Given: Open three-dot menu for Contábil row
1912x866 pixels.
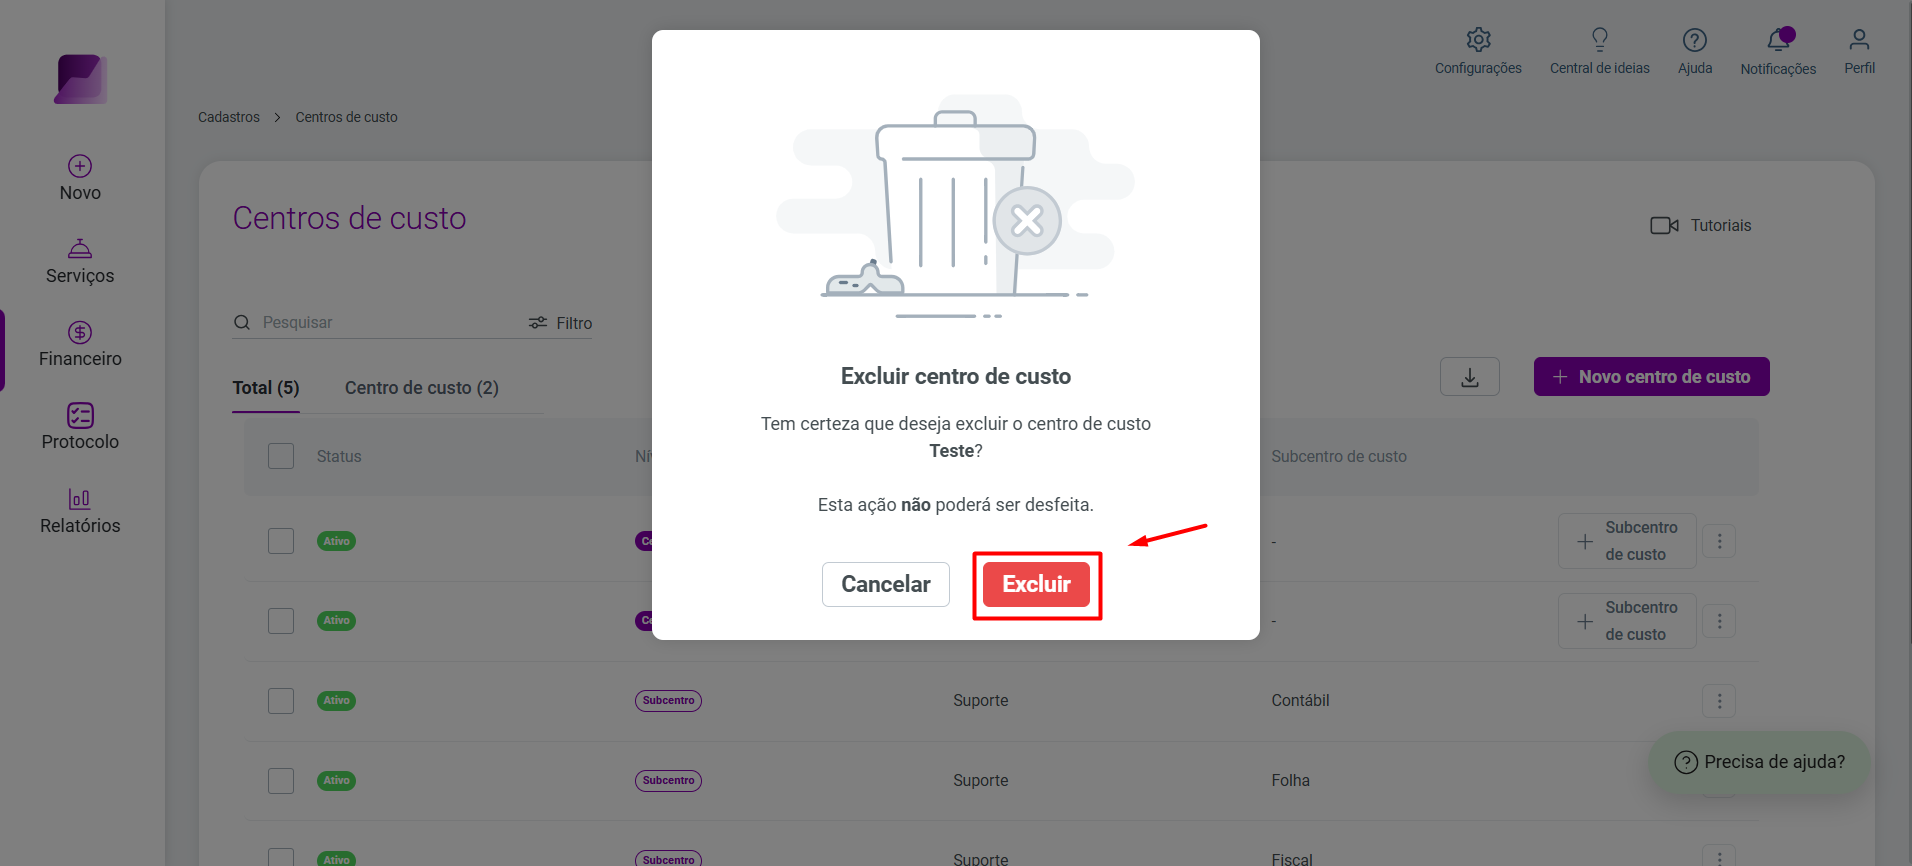Looking at the screenshot, I should tap(1719, 701).
